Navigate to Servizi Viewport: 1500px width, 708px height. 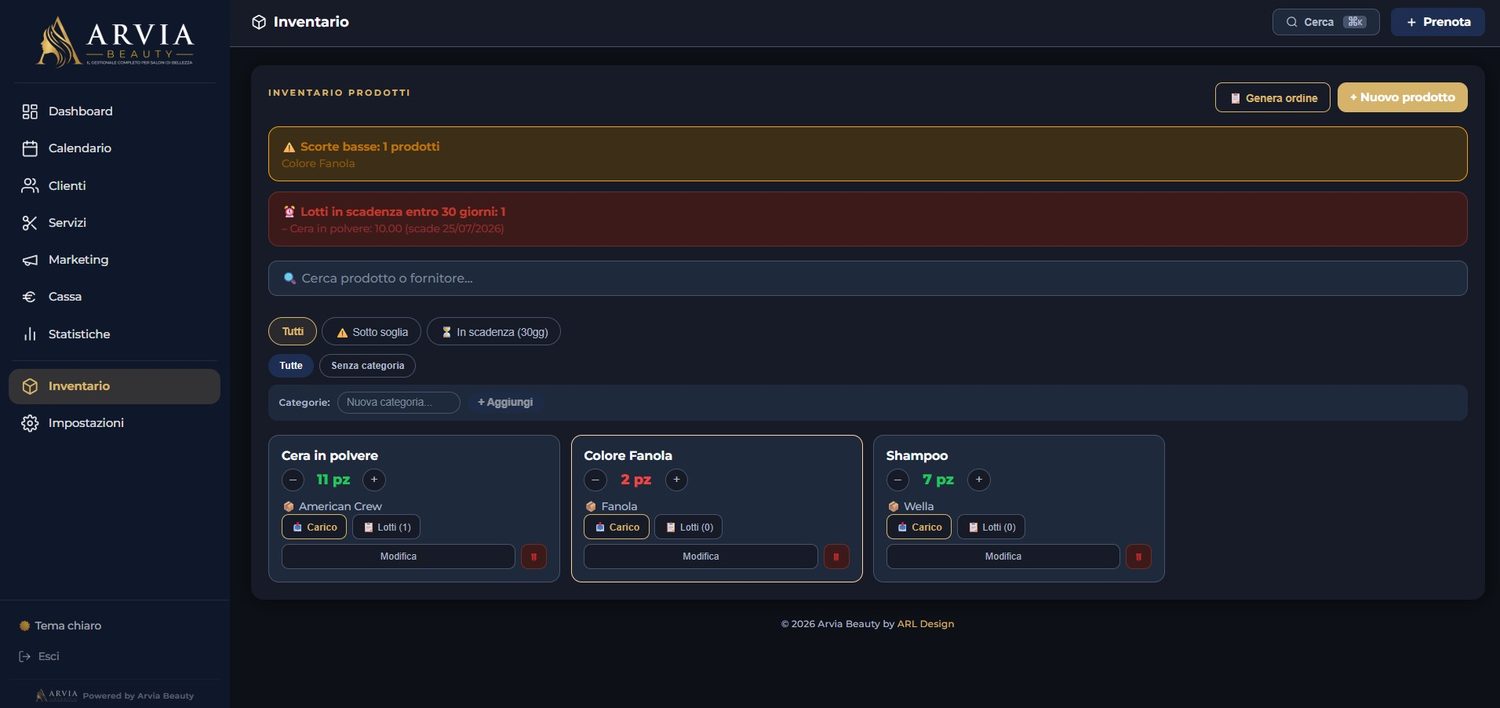point(115,223)
